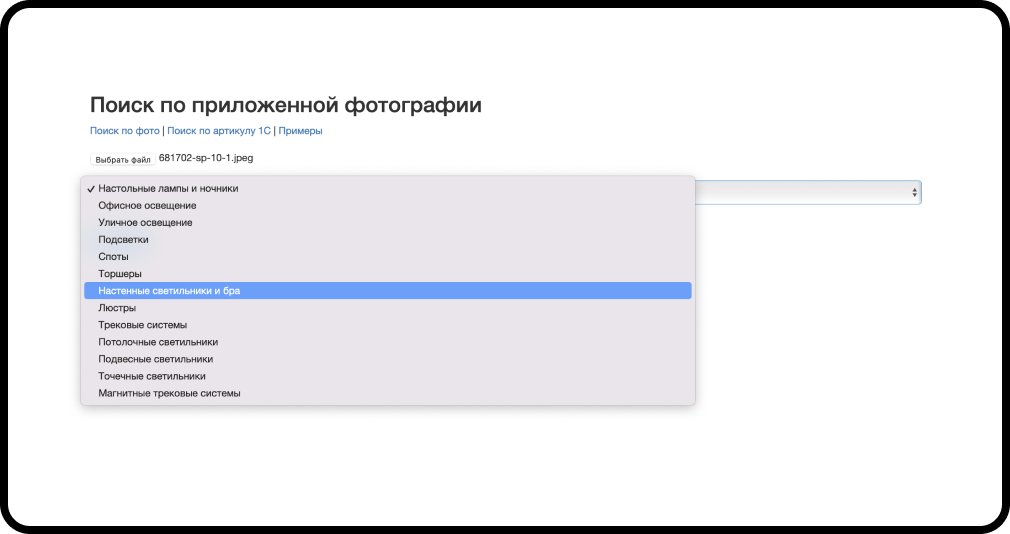Select 'Настольные лампы и ночники' option
Viewport: 1010px width, 534px height.
[168, 188]
